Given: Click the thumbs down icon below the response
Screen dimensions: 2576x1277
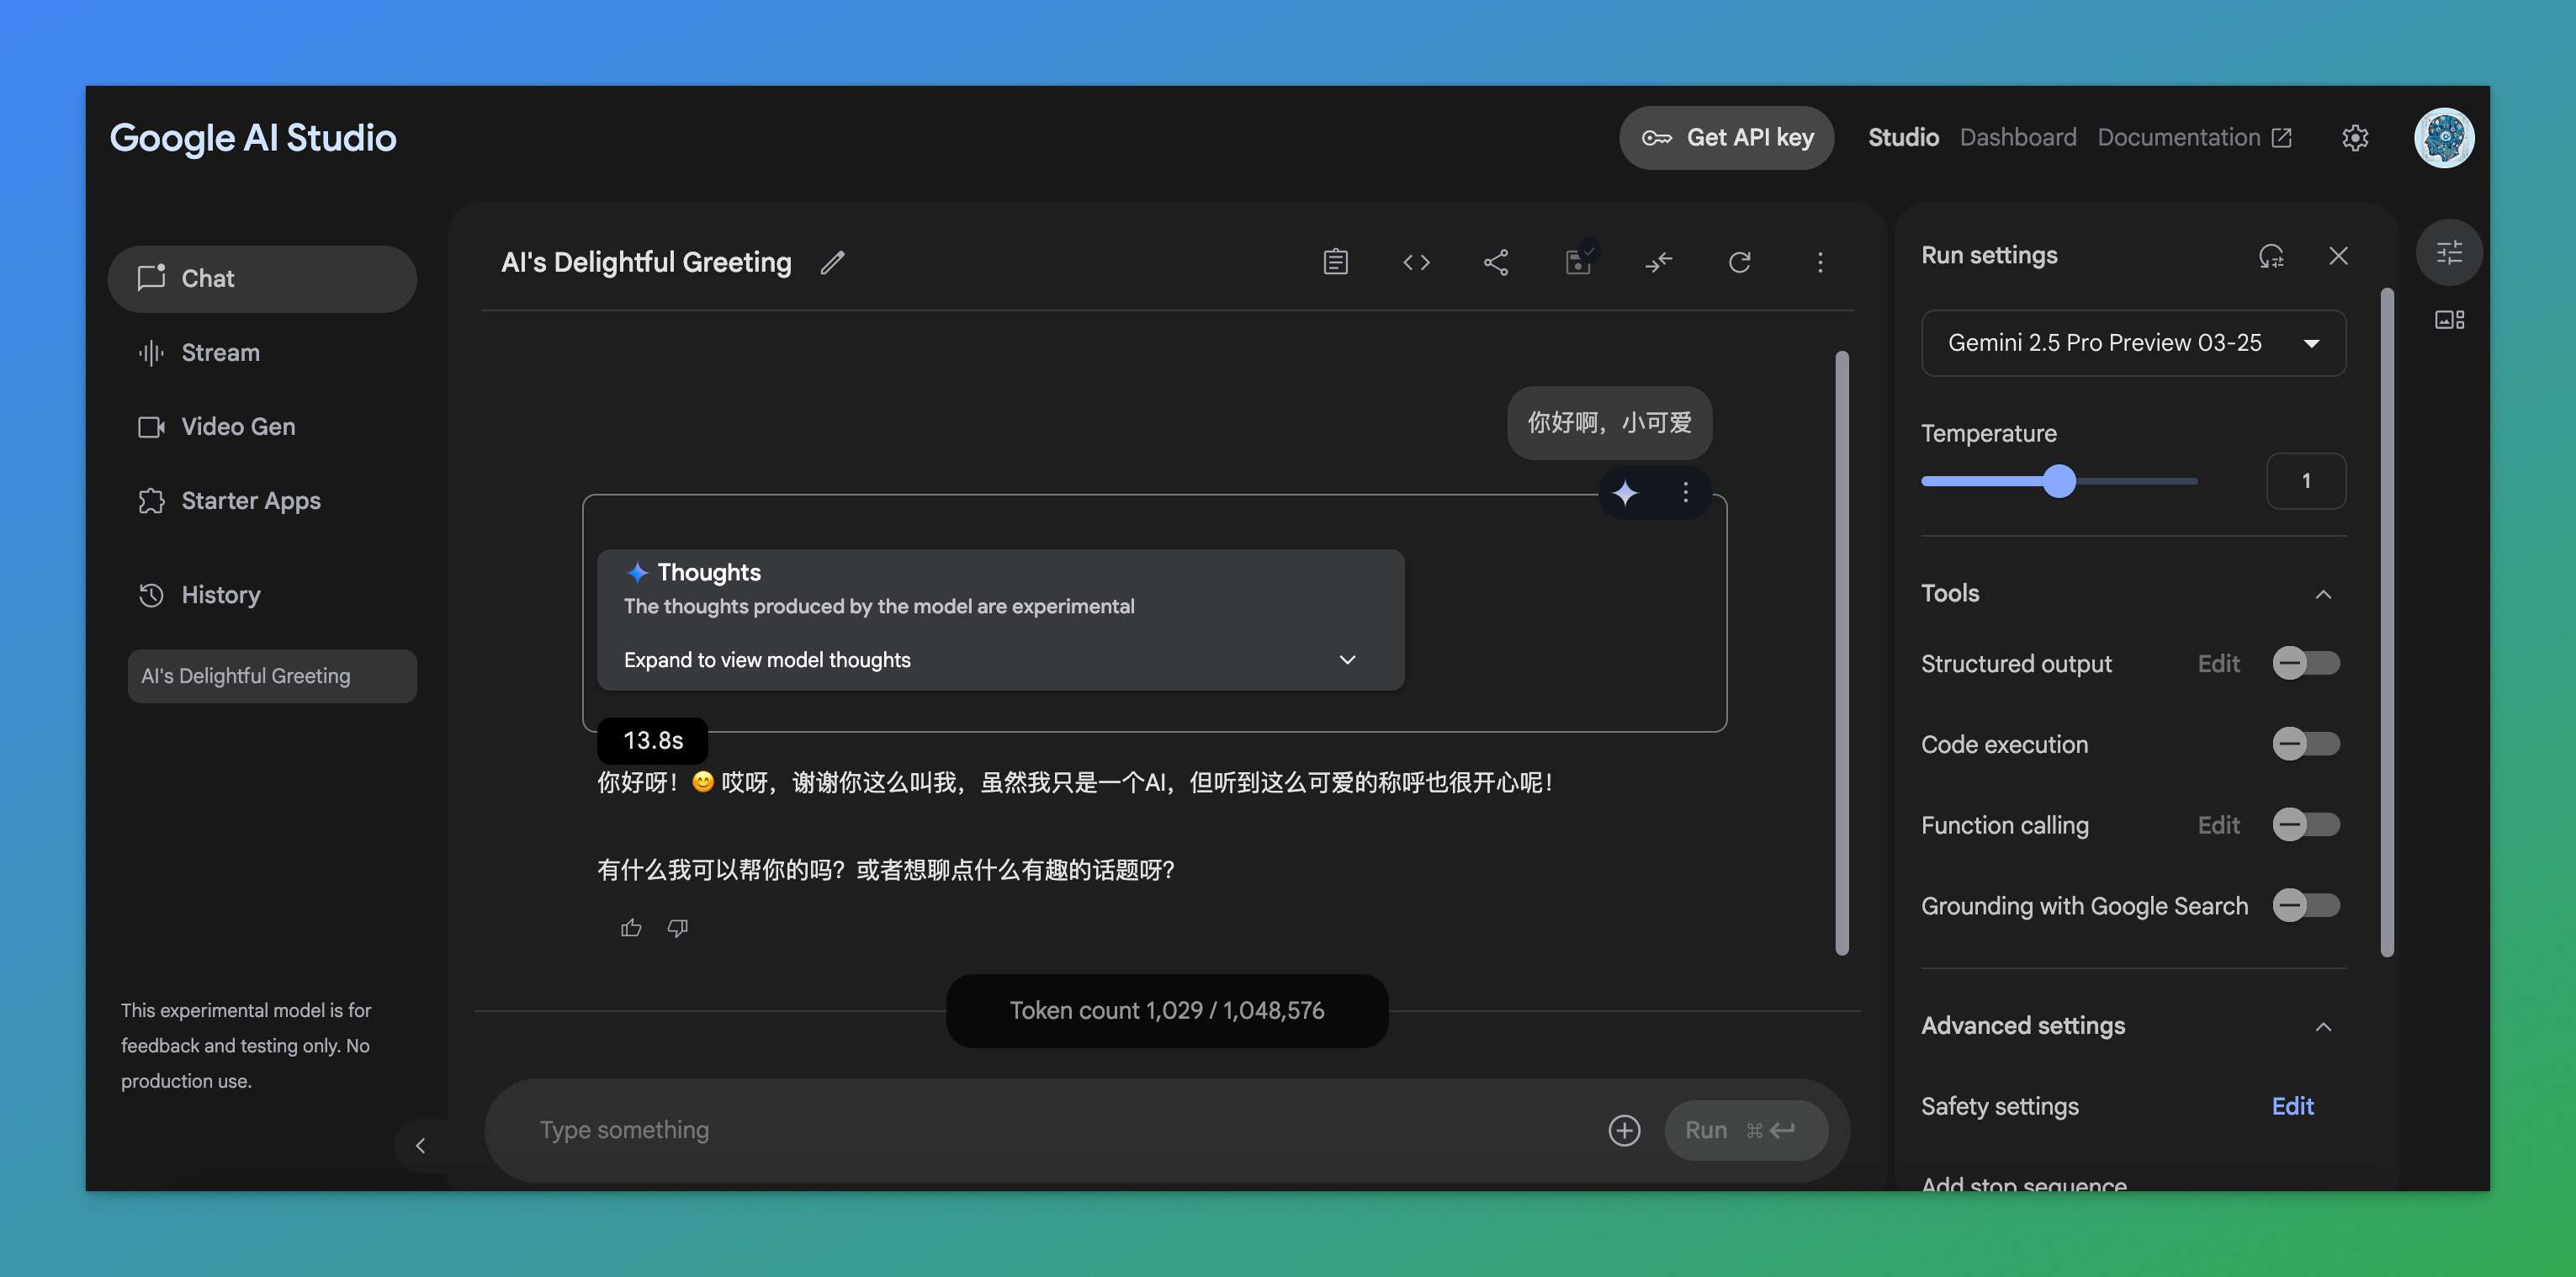Looking at the screenshot, I should (x=678, y=928).
